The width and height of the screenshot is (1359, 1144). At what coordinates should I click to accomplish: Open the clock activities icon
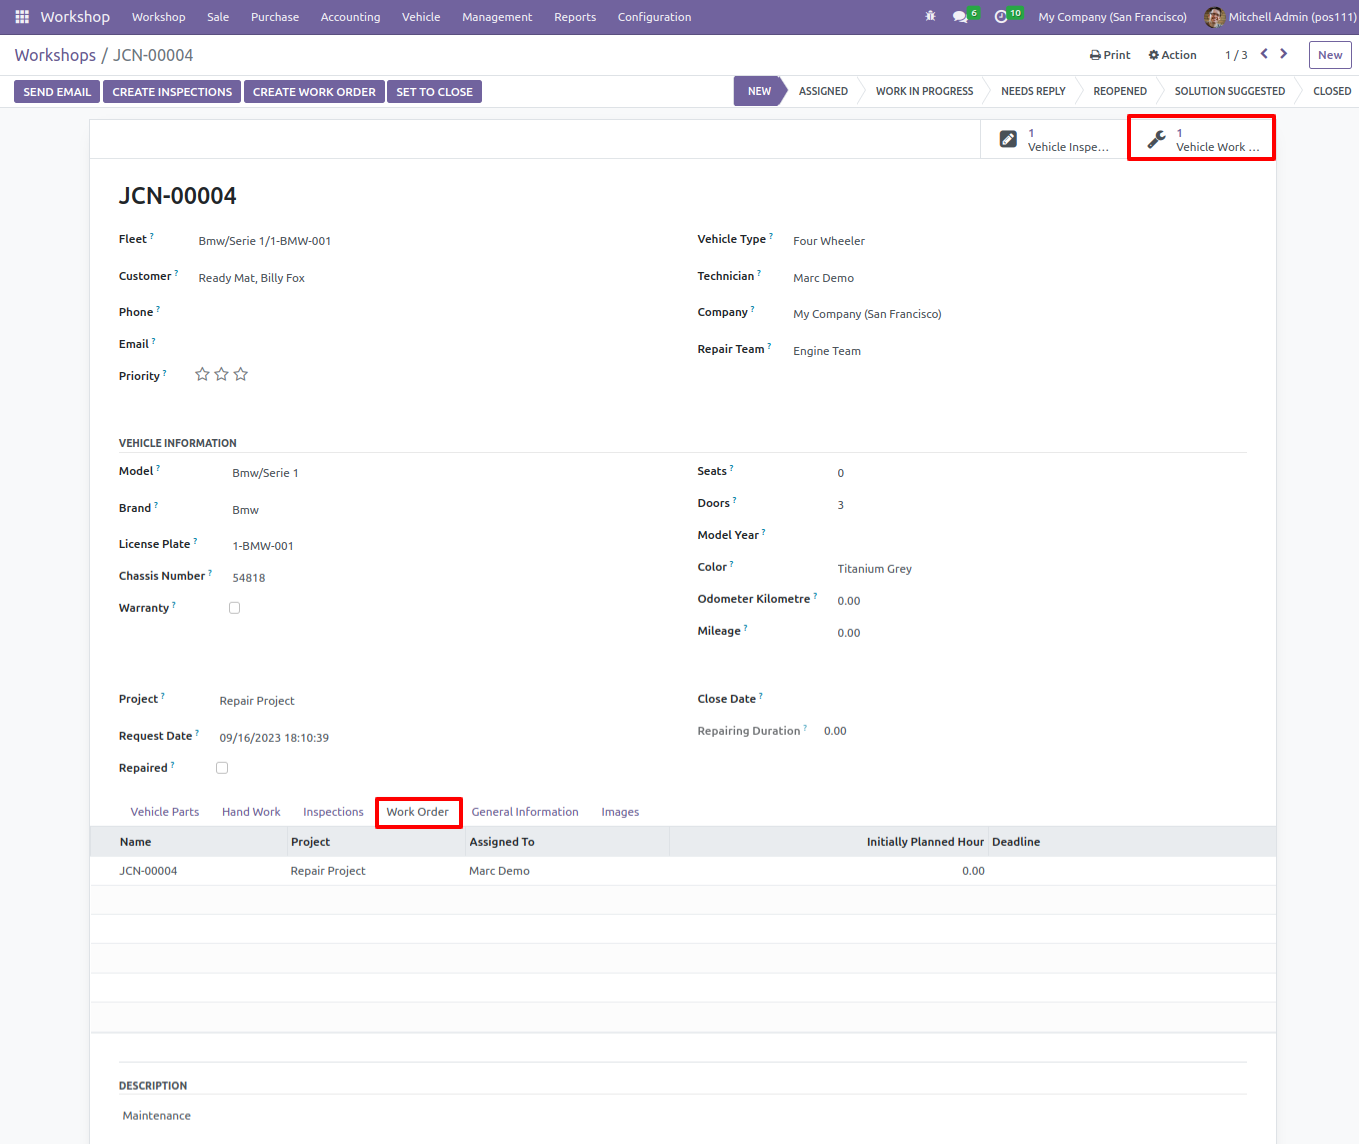1001,17
